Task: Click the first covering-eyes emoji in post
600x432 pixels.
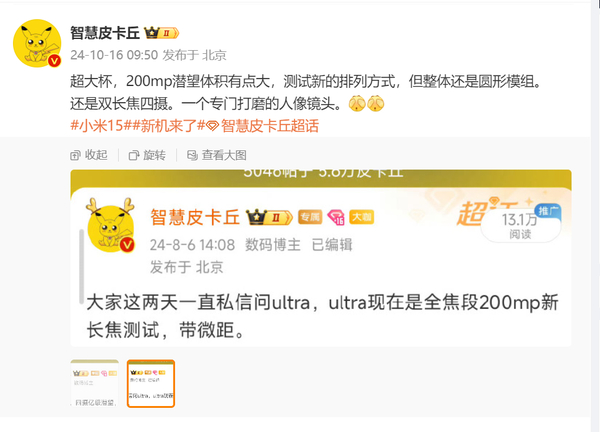Action: coord(357,103)
